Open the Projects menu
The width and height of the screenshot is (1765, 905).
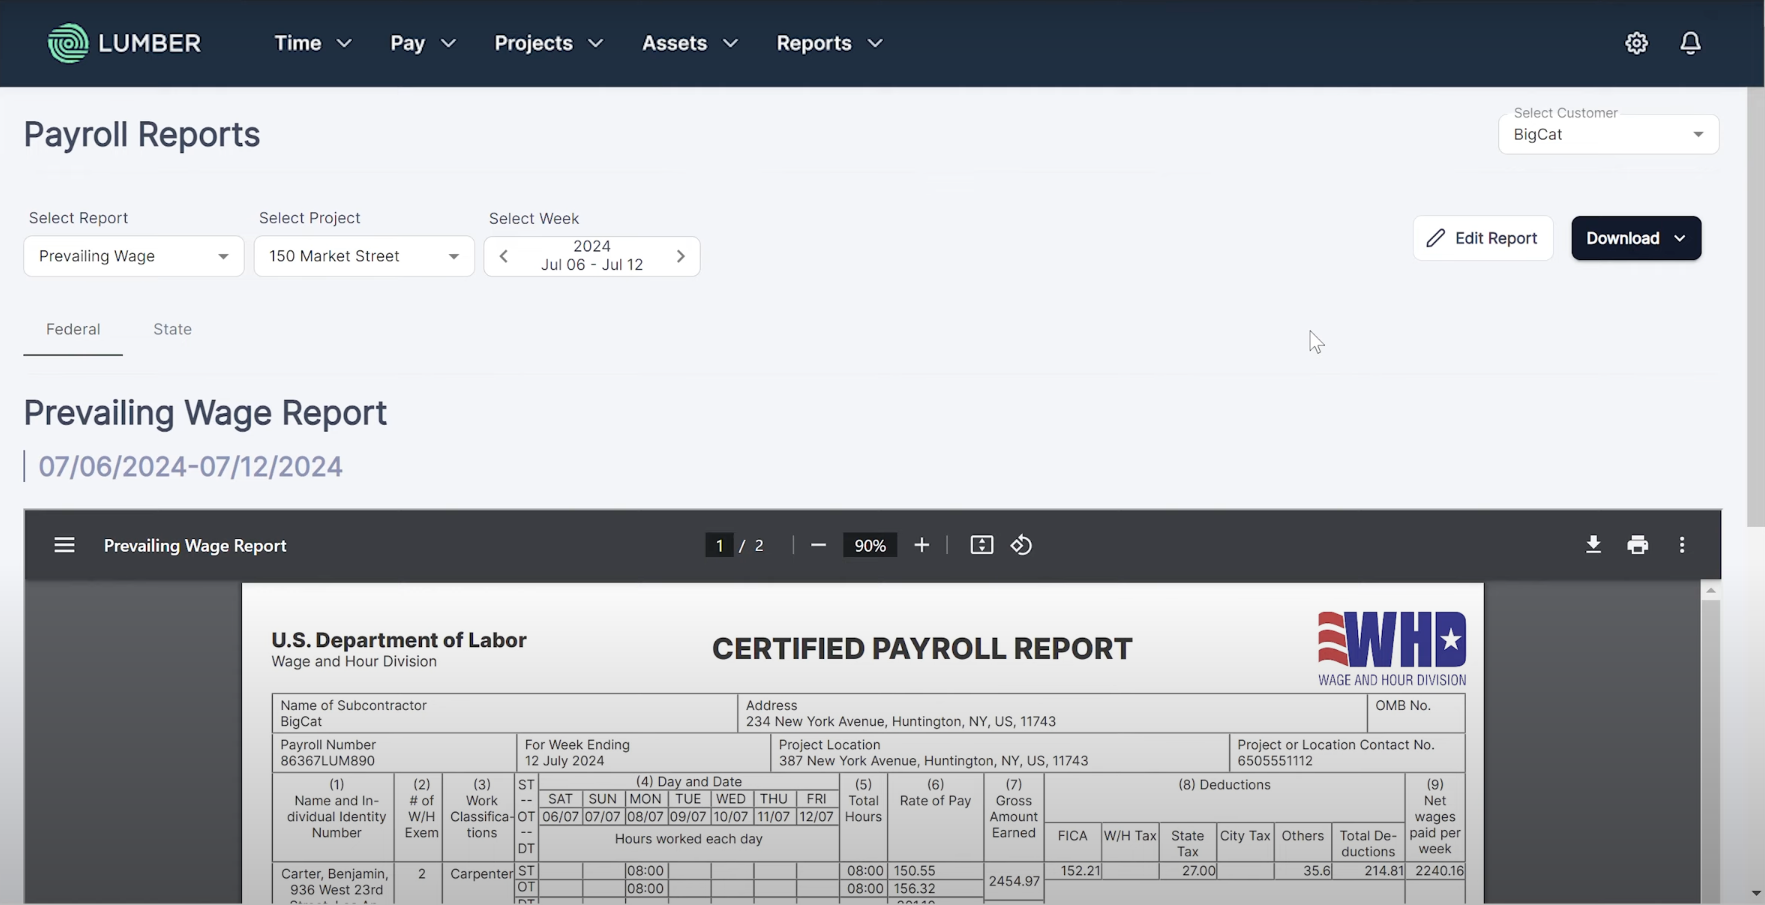pyautogui.click(x=548, y=43)
